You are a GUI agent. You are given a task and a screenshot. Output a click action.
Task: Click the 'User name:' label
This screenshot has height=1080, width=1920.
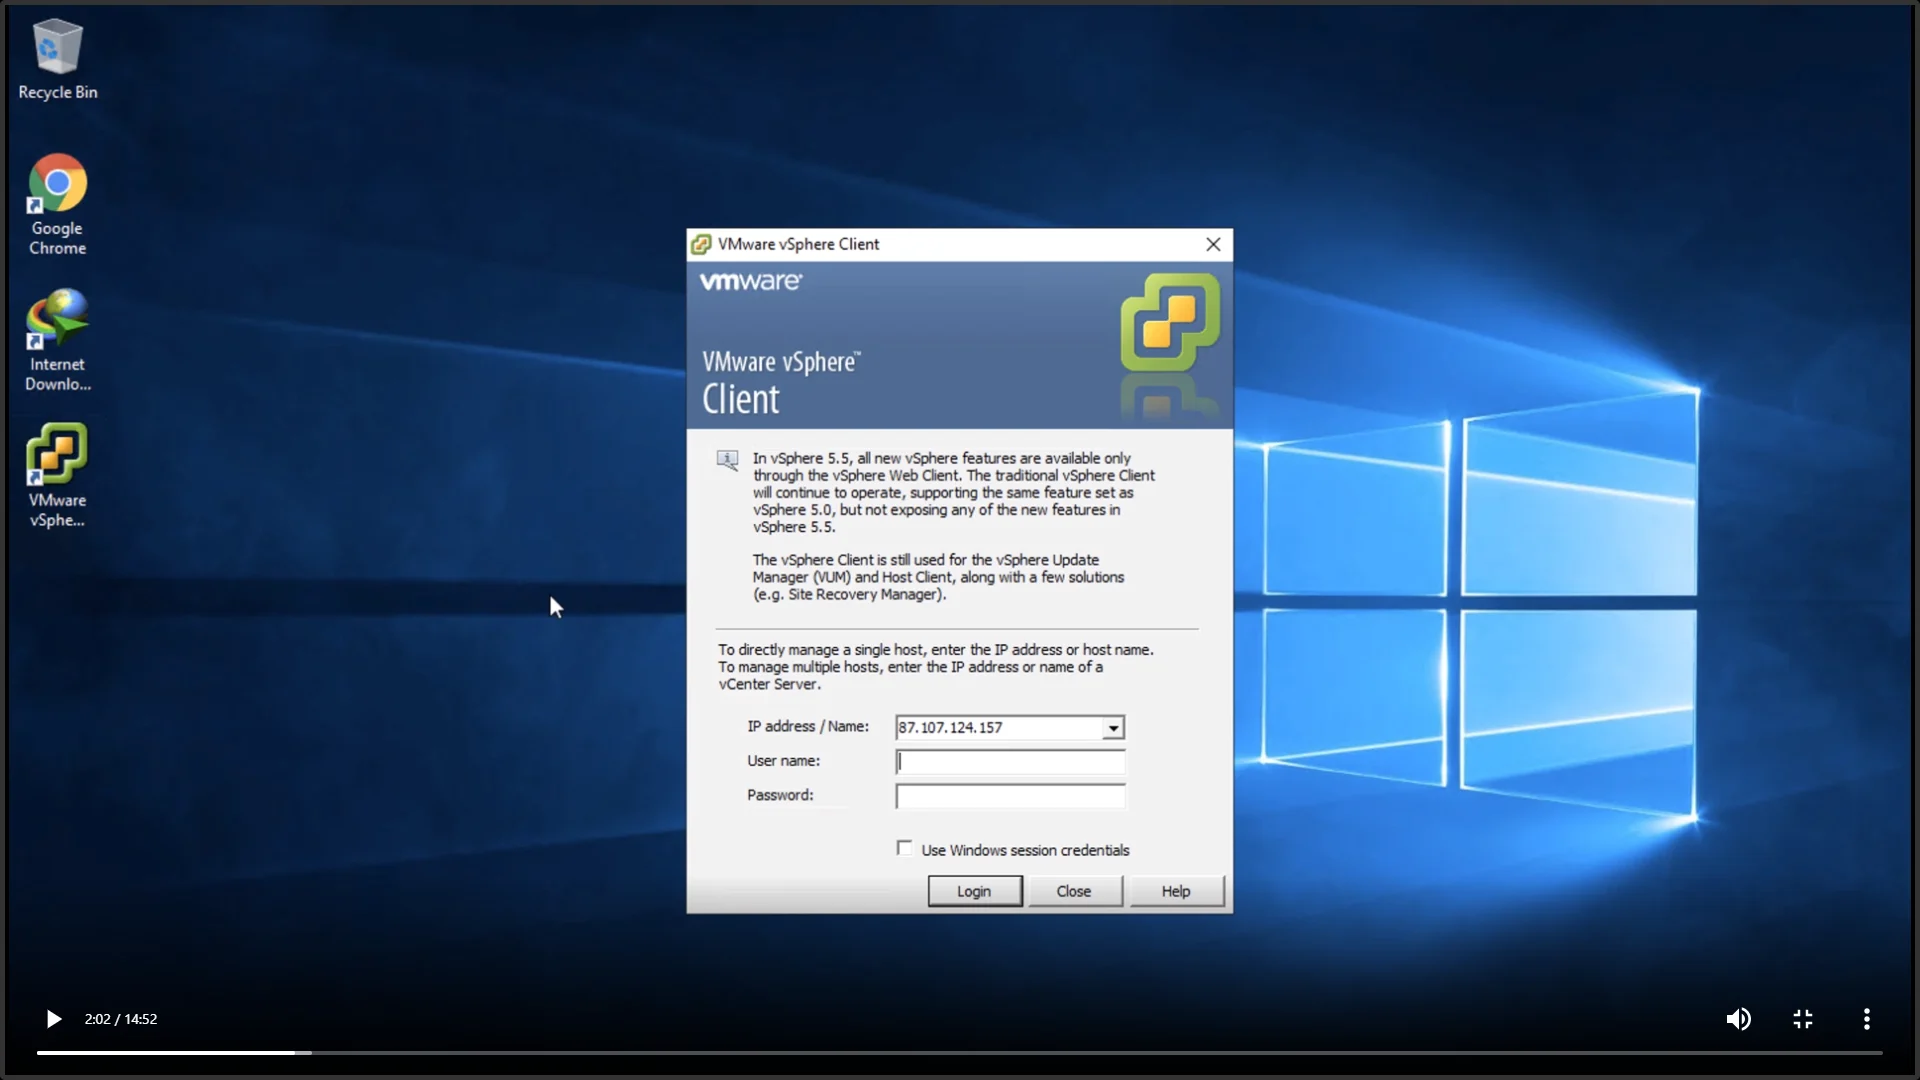click(x=784, y=761)
